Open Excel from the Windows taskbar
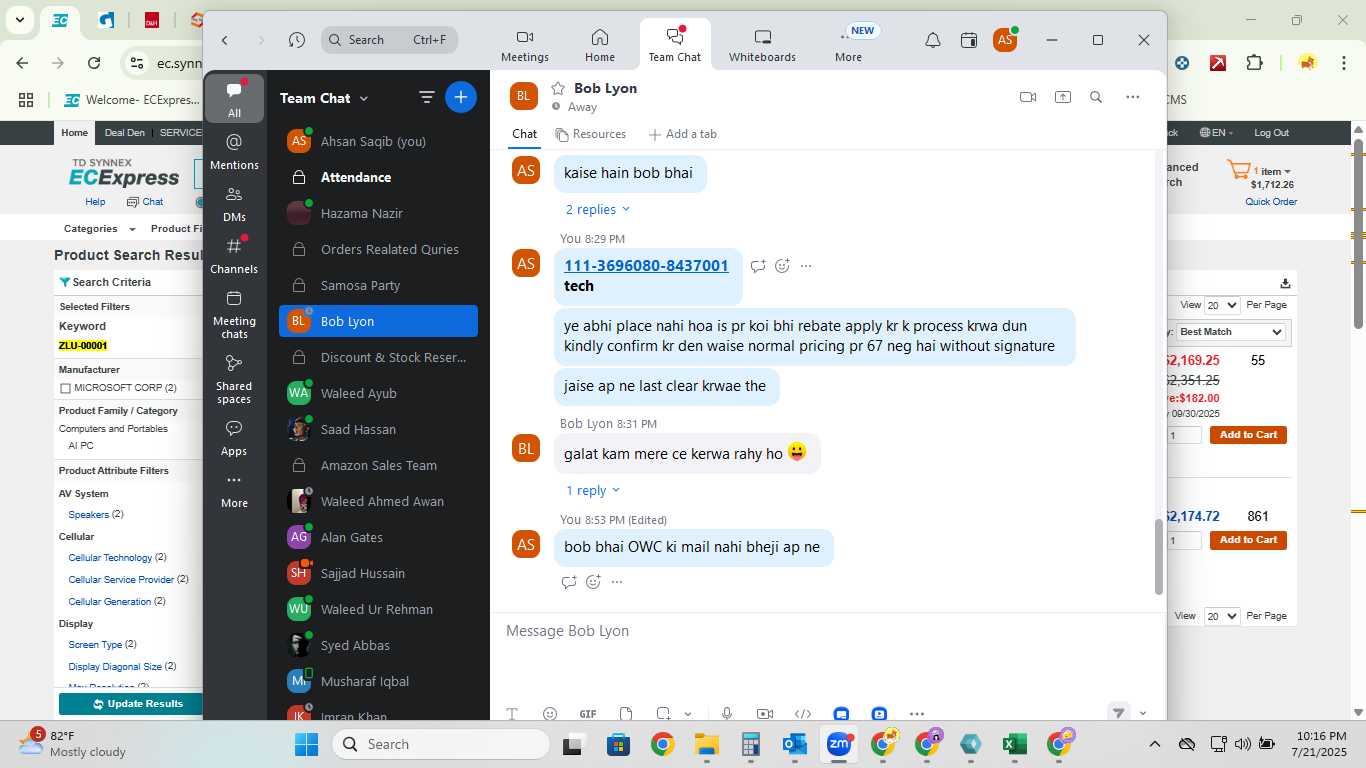 coord(1015,744)
